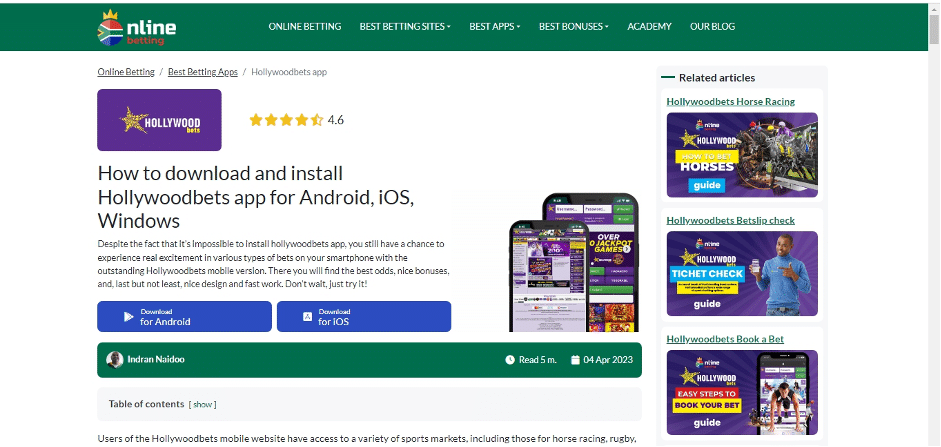This screenshot has height=447, width=941.
Task: Follow the Best Betting Apps breadcrumb
Action: pos(203,72)
